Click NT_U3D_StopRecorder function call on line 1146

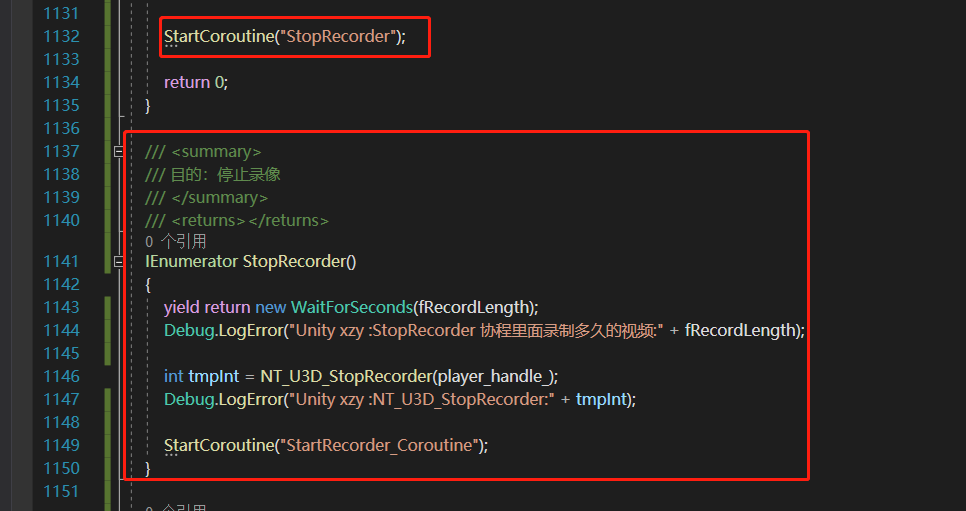(346, 376)
